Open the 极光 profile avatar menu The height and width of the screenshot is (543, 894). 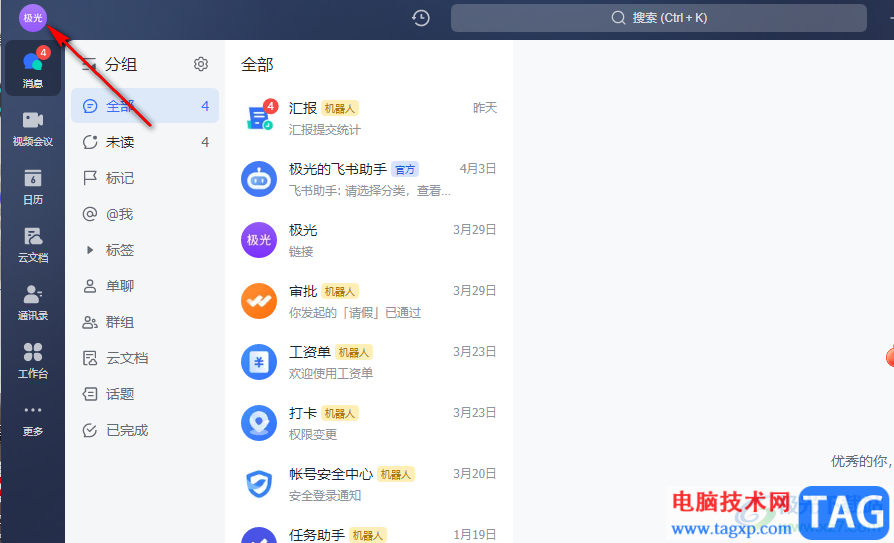point(32,18)
